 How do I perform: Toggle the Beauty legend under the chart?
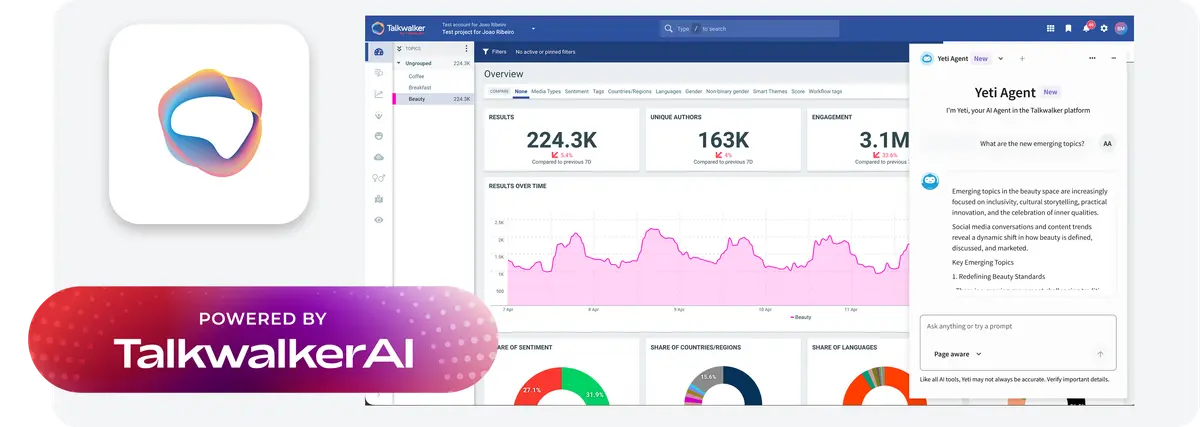coord(801,316)
